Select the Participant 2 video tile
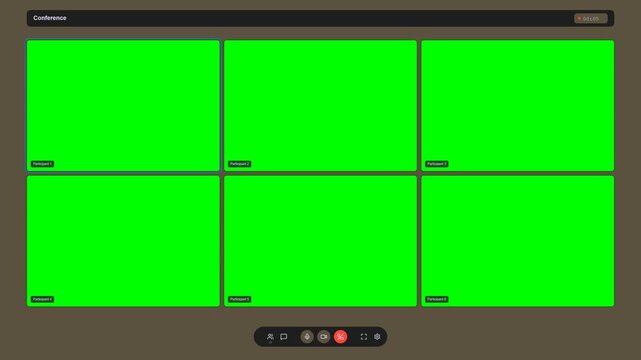641x360 pixels. point(320,105)
